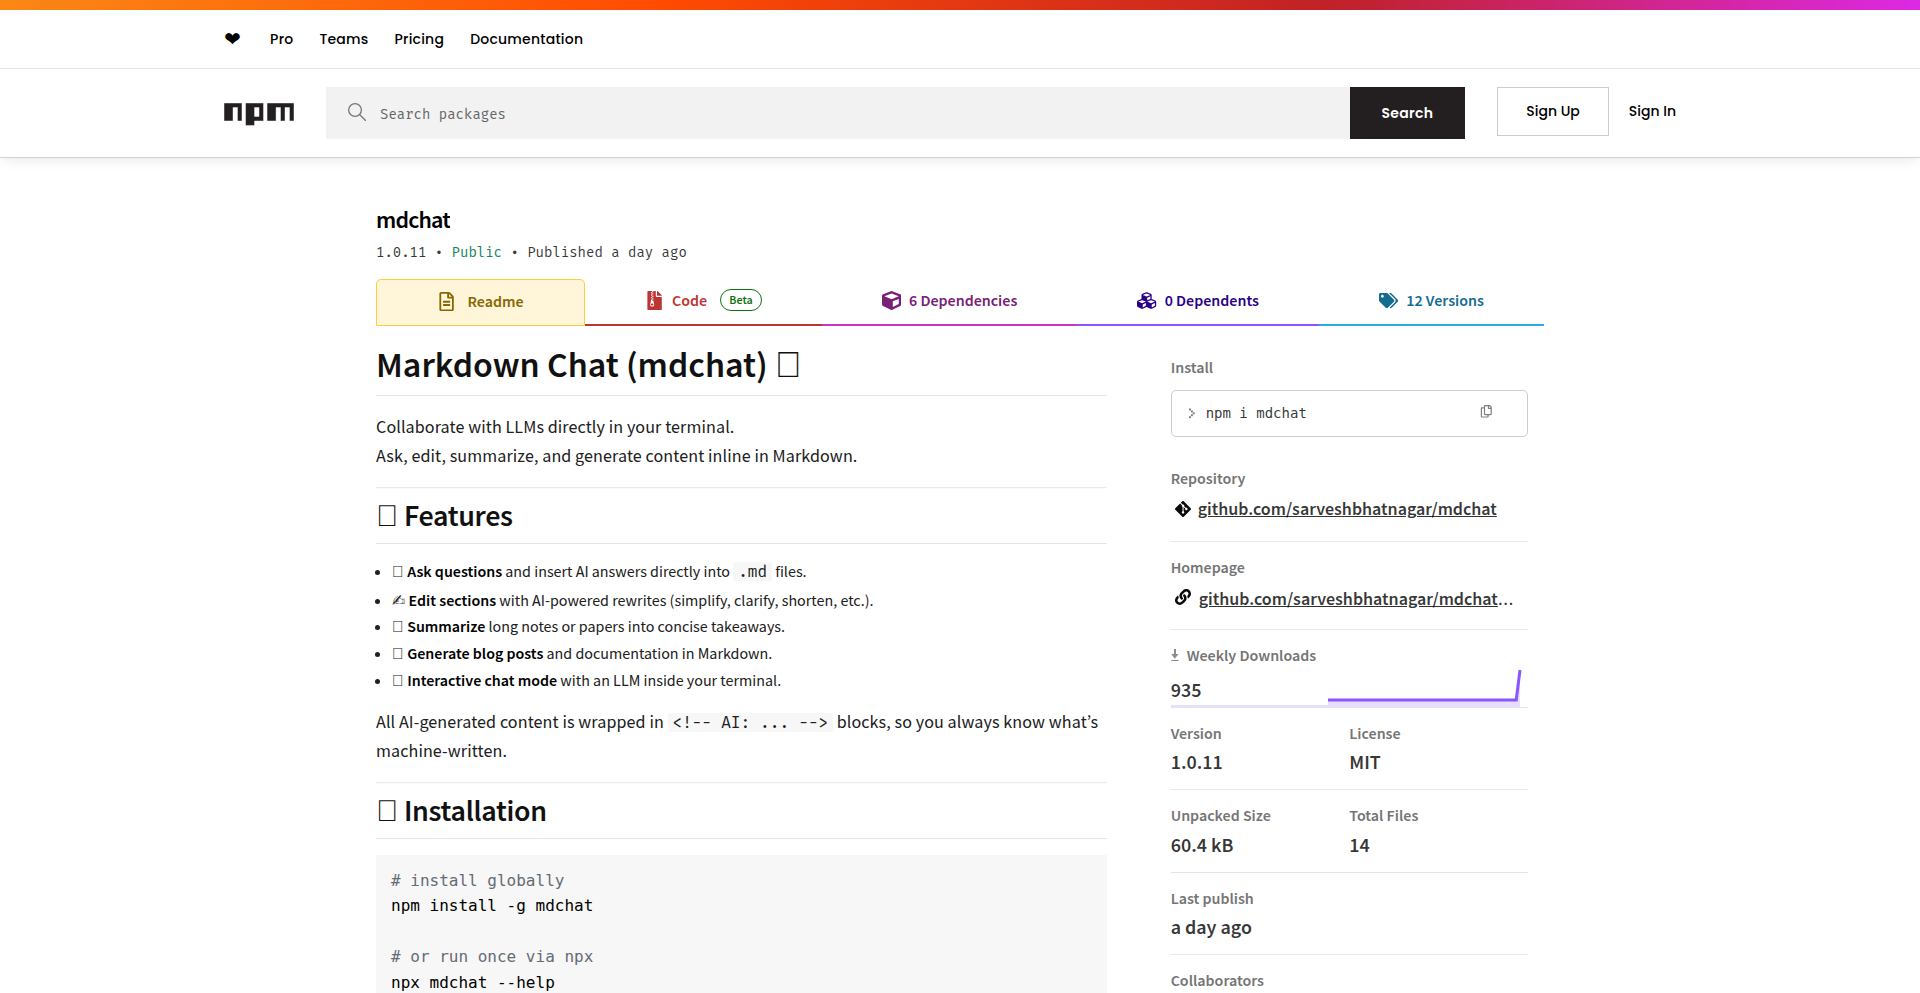The height and width of the screenshot is (993, 1920).
Task: Open the 12 Versions tab
Action: point(1431,301)
